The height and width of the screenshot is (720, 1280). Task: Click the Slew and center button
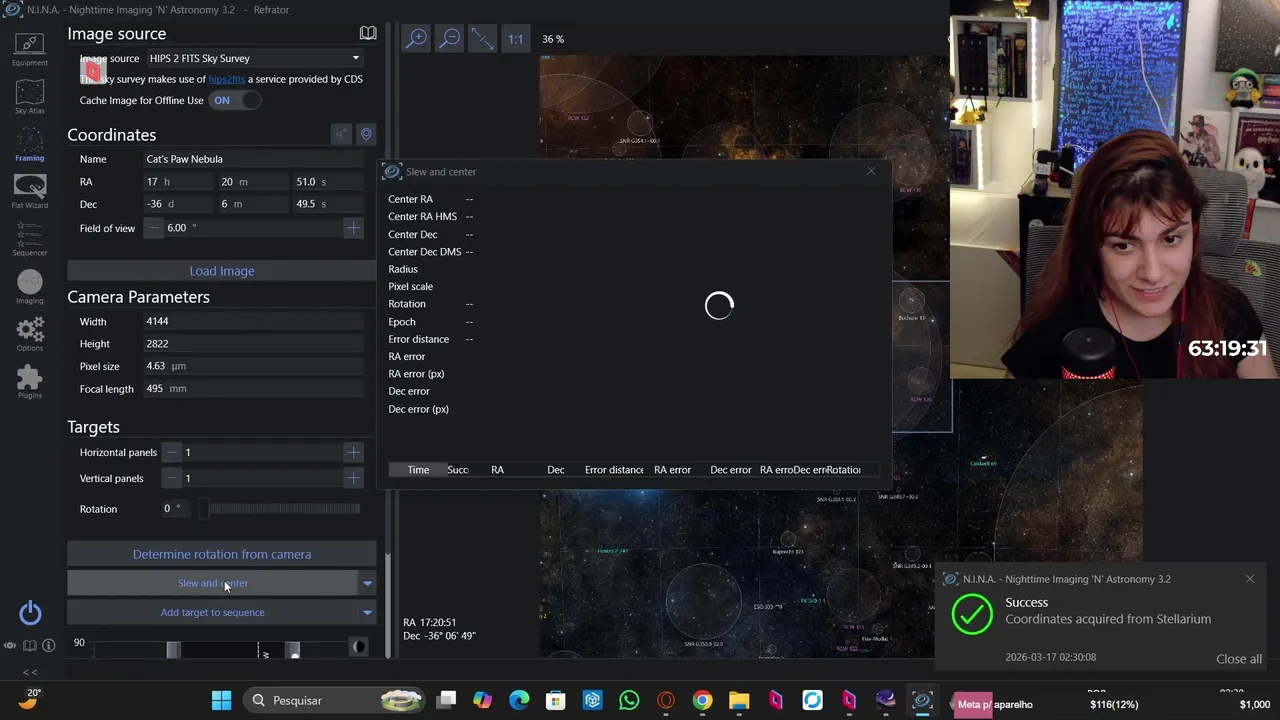click(212, 583)
